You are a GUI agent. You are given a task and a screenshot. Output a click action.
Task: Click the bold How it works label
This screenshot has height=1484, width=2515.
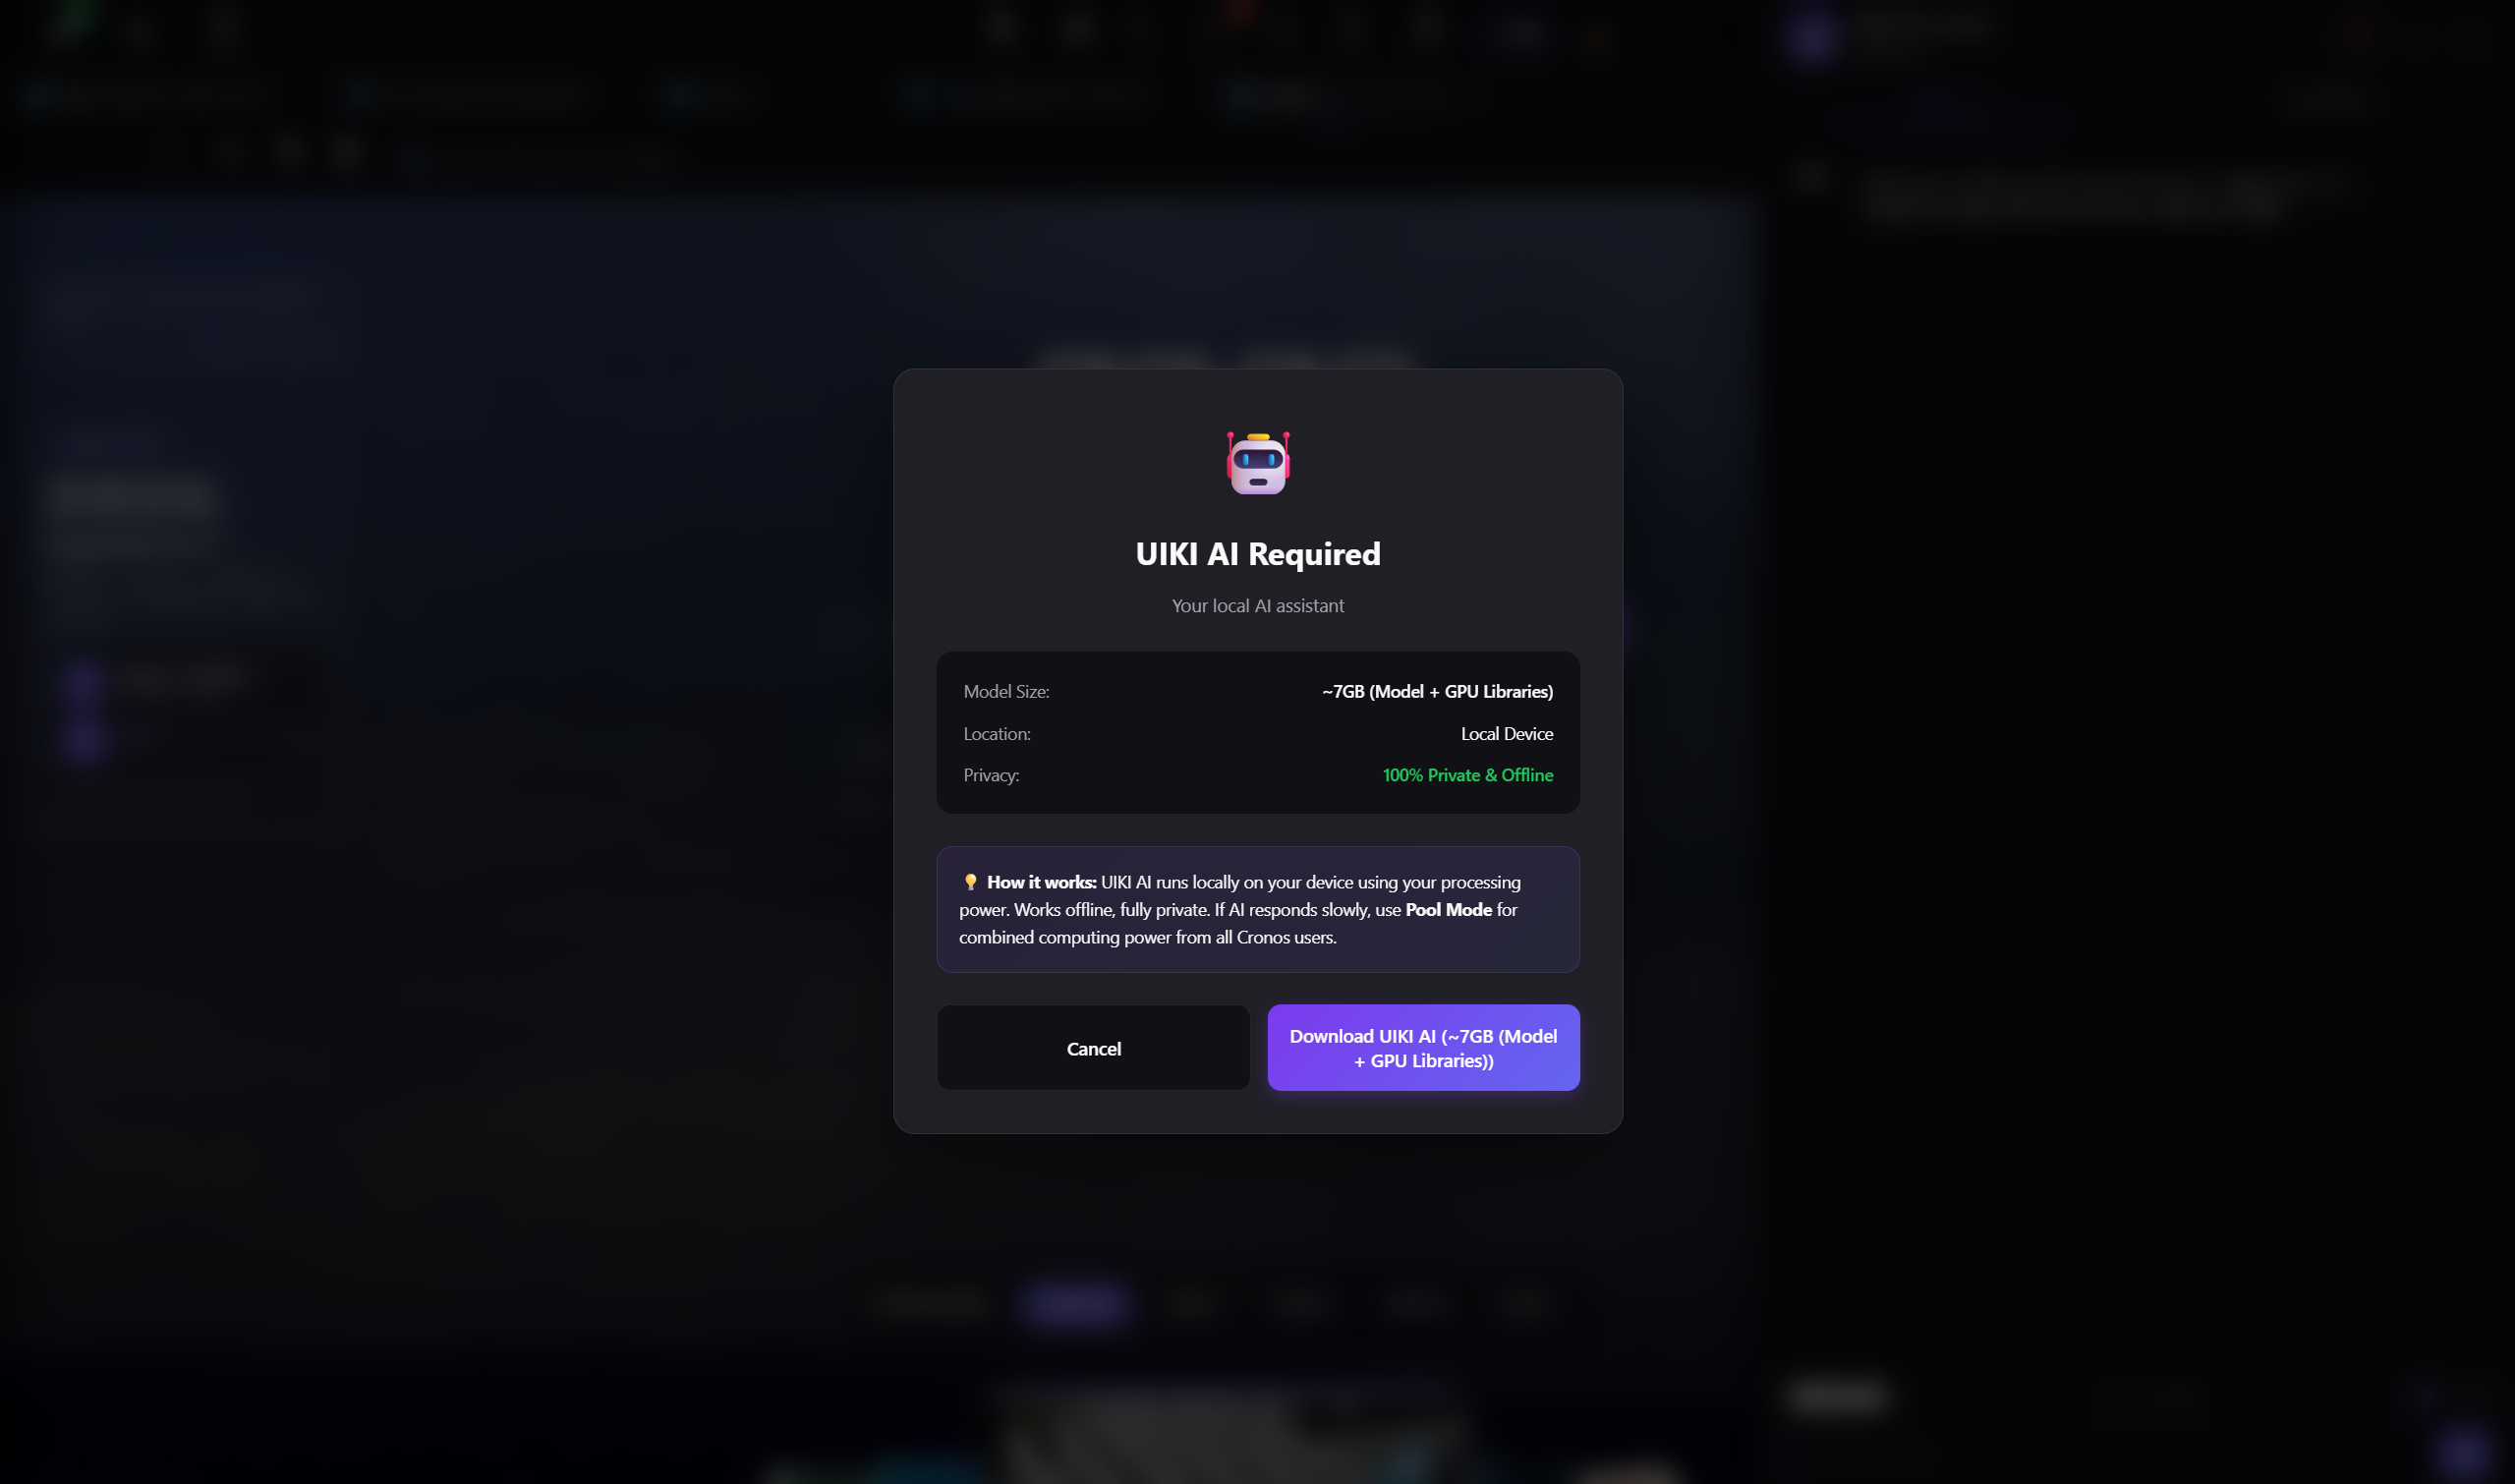click(x=1041, y=882)
